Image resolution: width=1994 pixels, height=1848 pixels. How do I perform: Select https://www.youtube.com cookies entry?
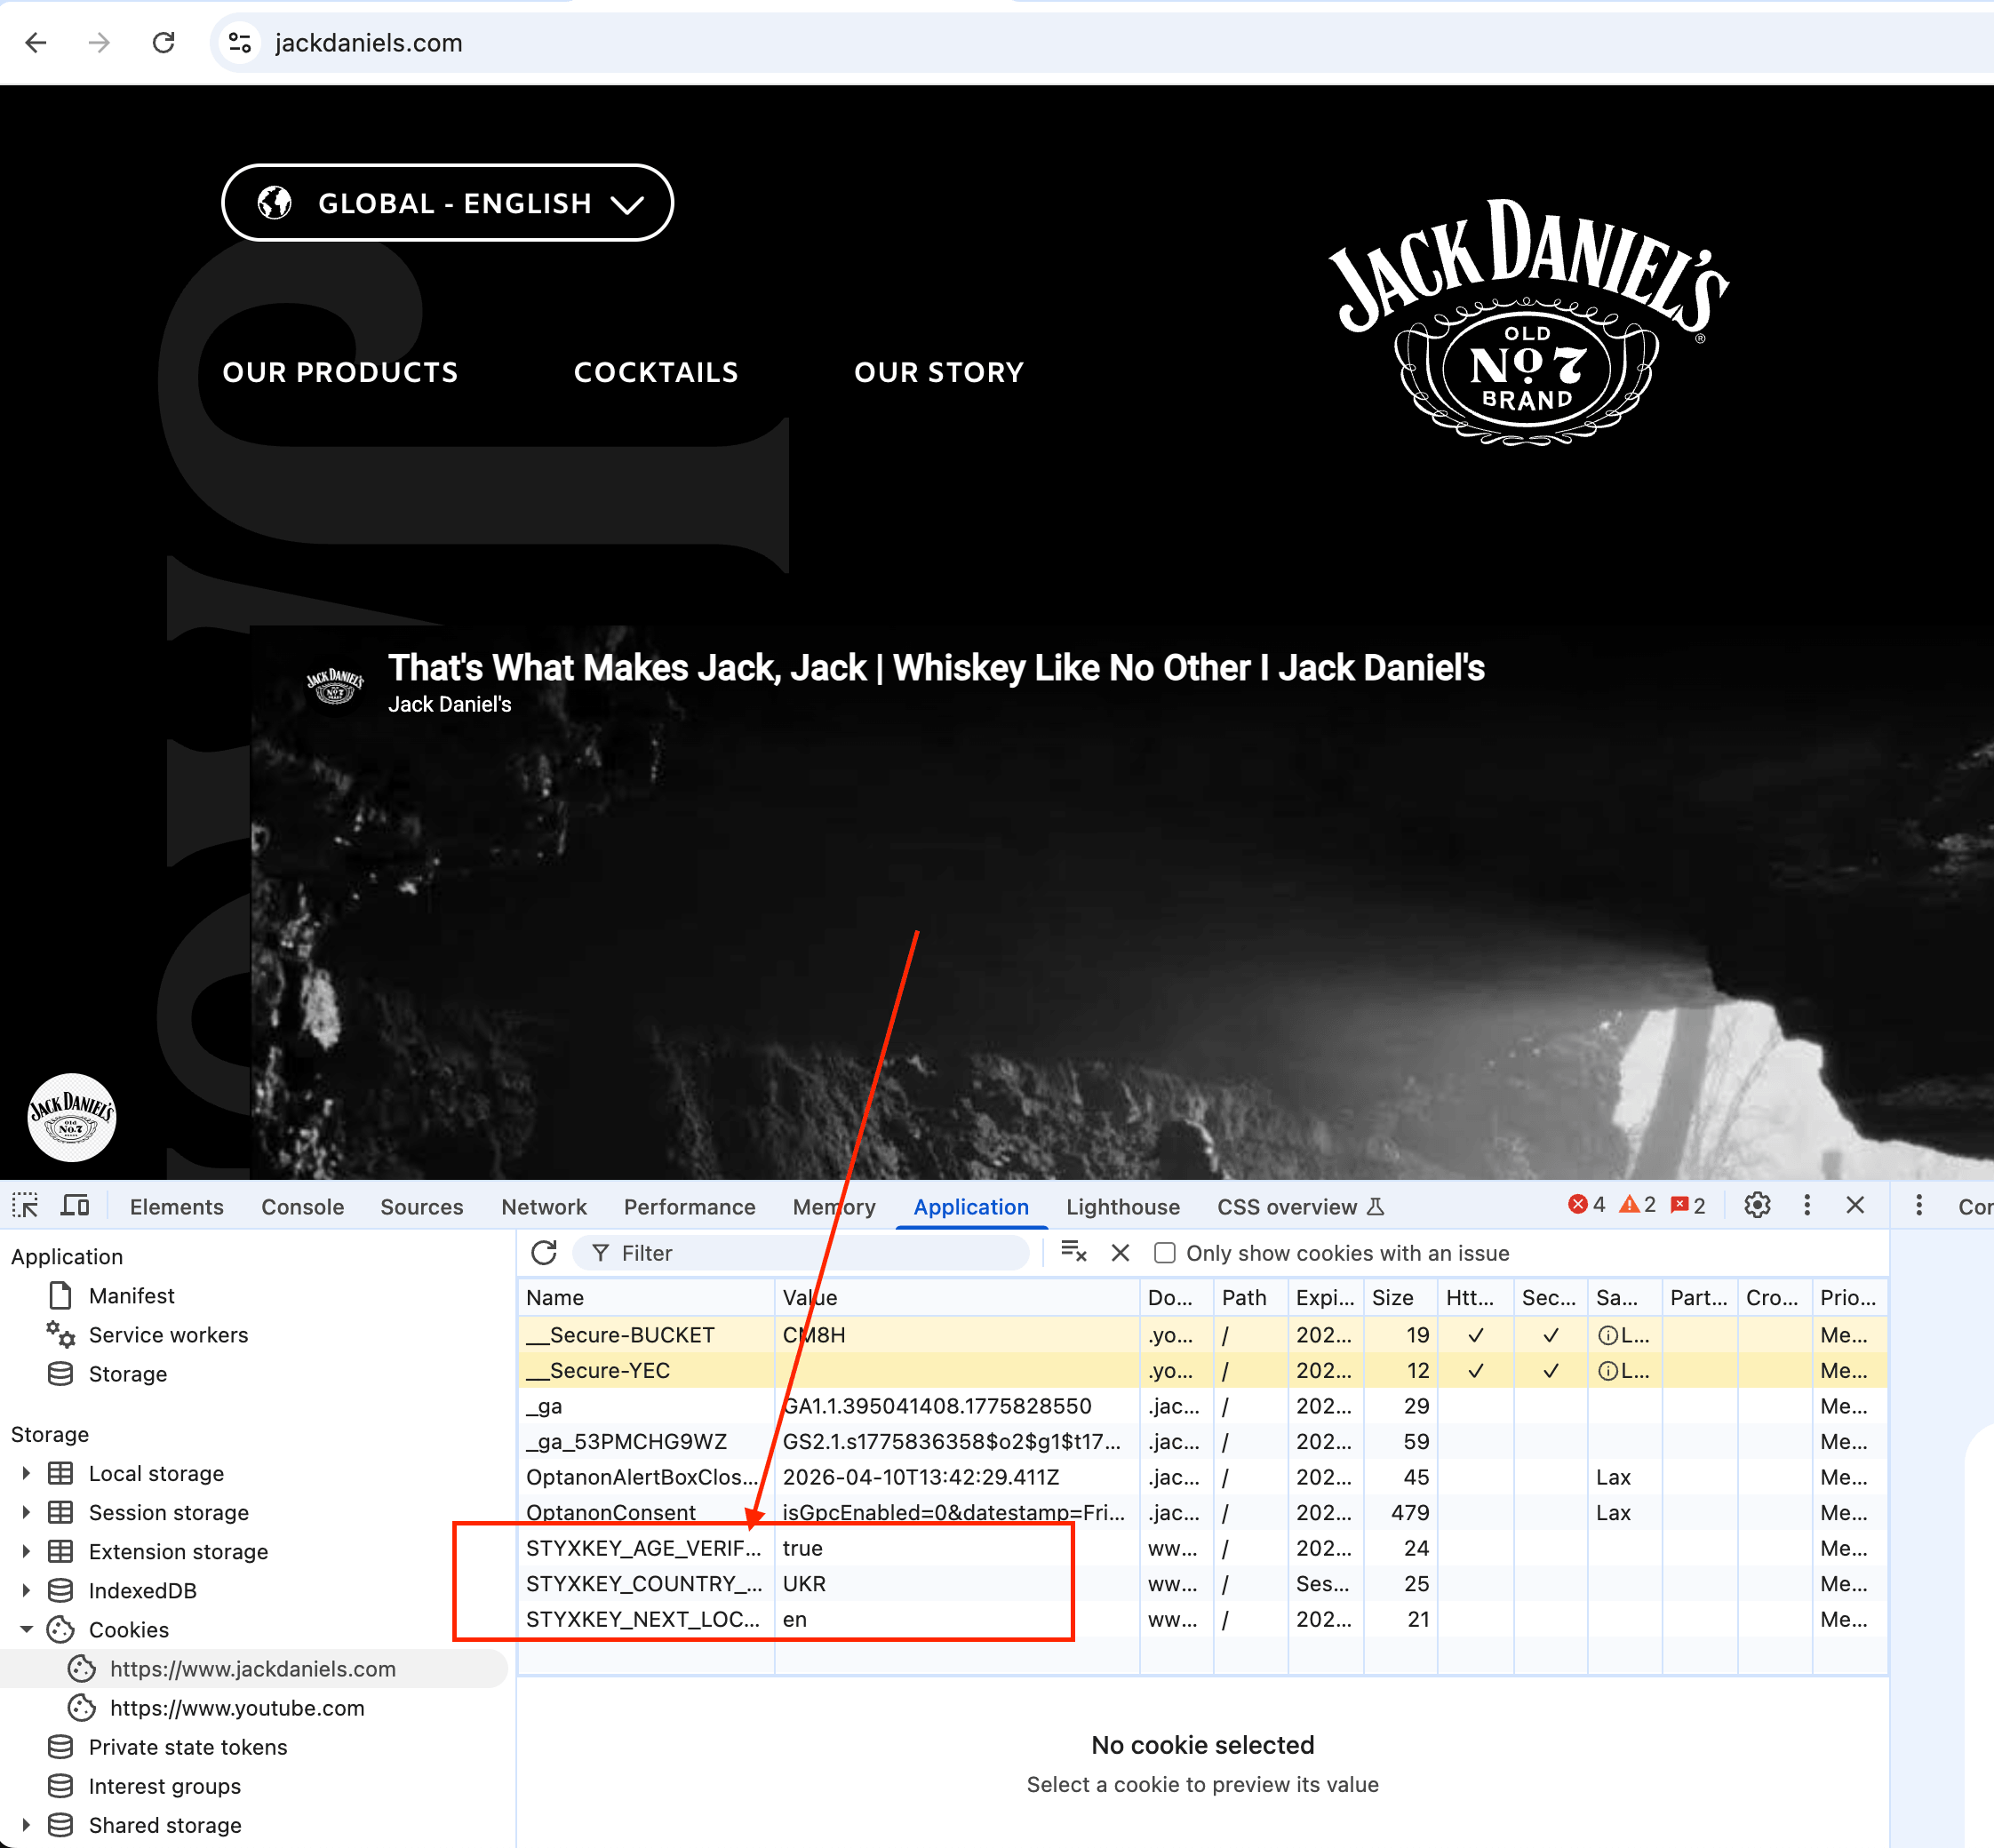[237, 1708]
